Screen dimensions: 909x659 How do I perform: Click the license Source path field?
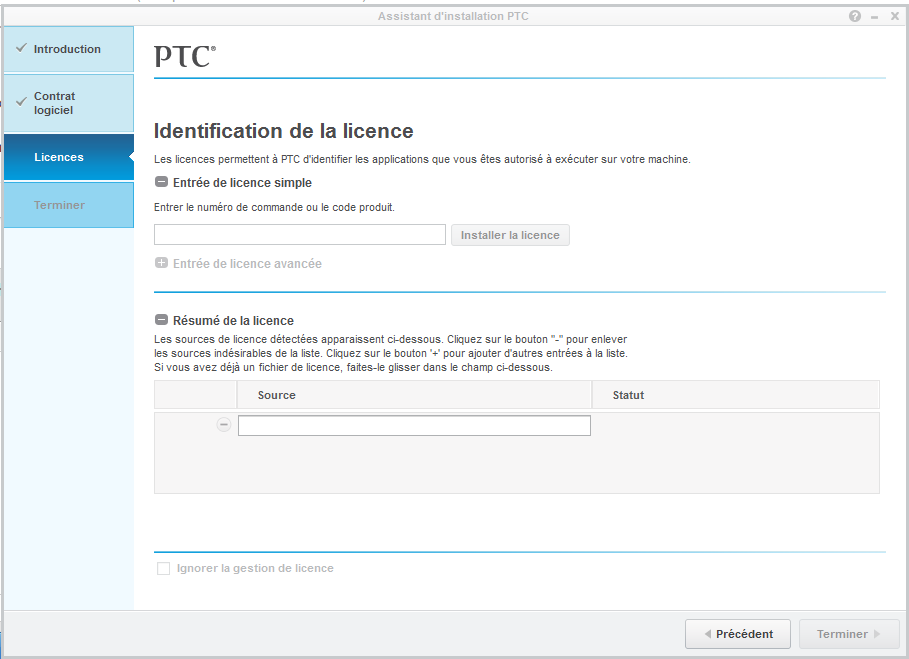click(x=414, y=425)
